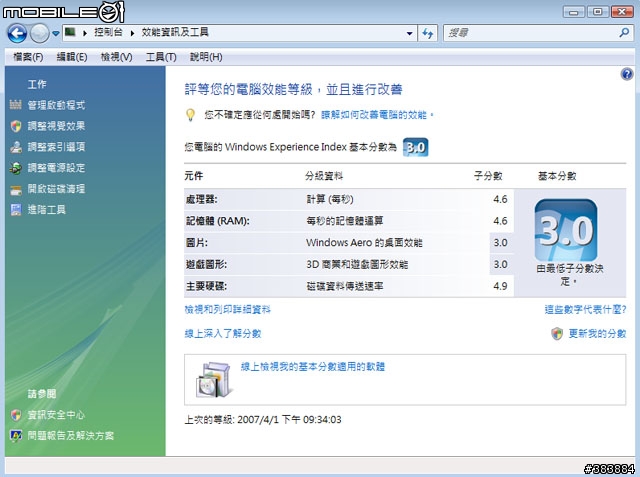This screenshot has width=640, height=477.
Task: Open 瞭解如何改善電腦的效能 link
Action: pyautogui.click(x=377, y=115)
